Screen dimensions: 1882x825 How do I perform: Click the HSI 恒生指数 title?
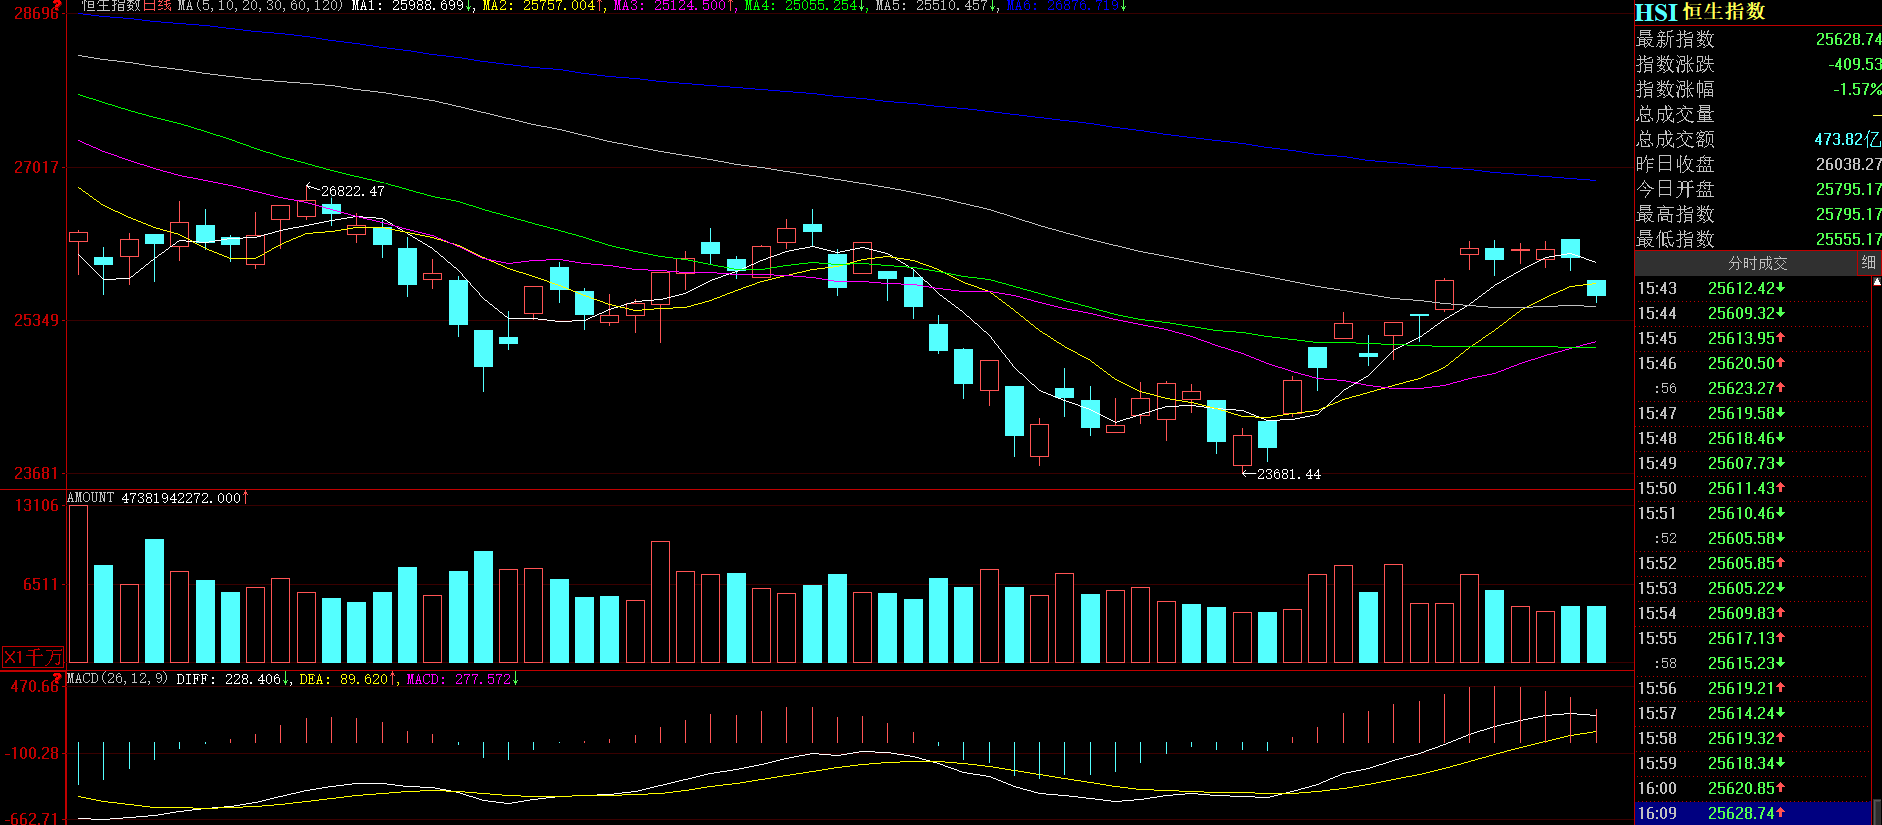[1700, 12]
